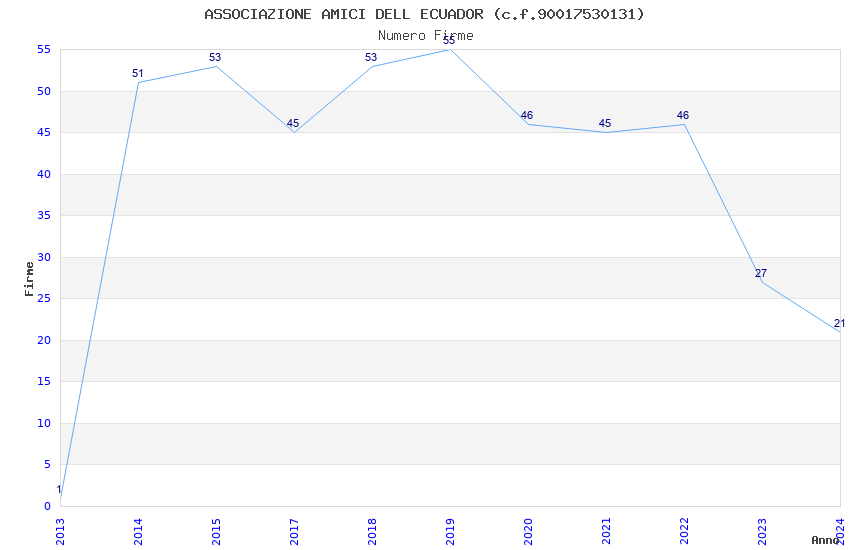Click y-axis tick value 0
850x550 pixels.
47,506
